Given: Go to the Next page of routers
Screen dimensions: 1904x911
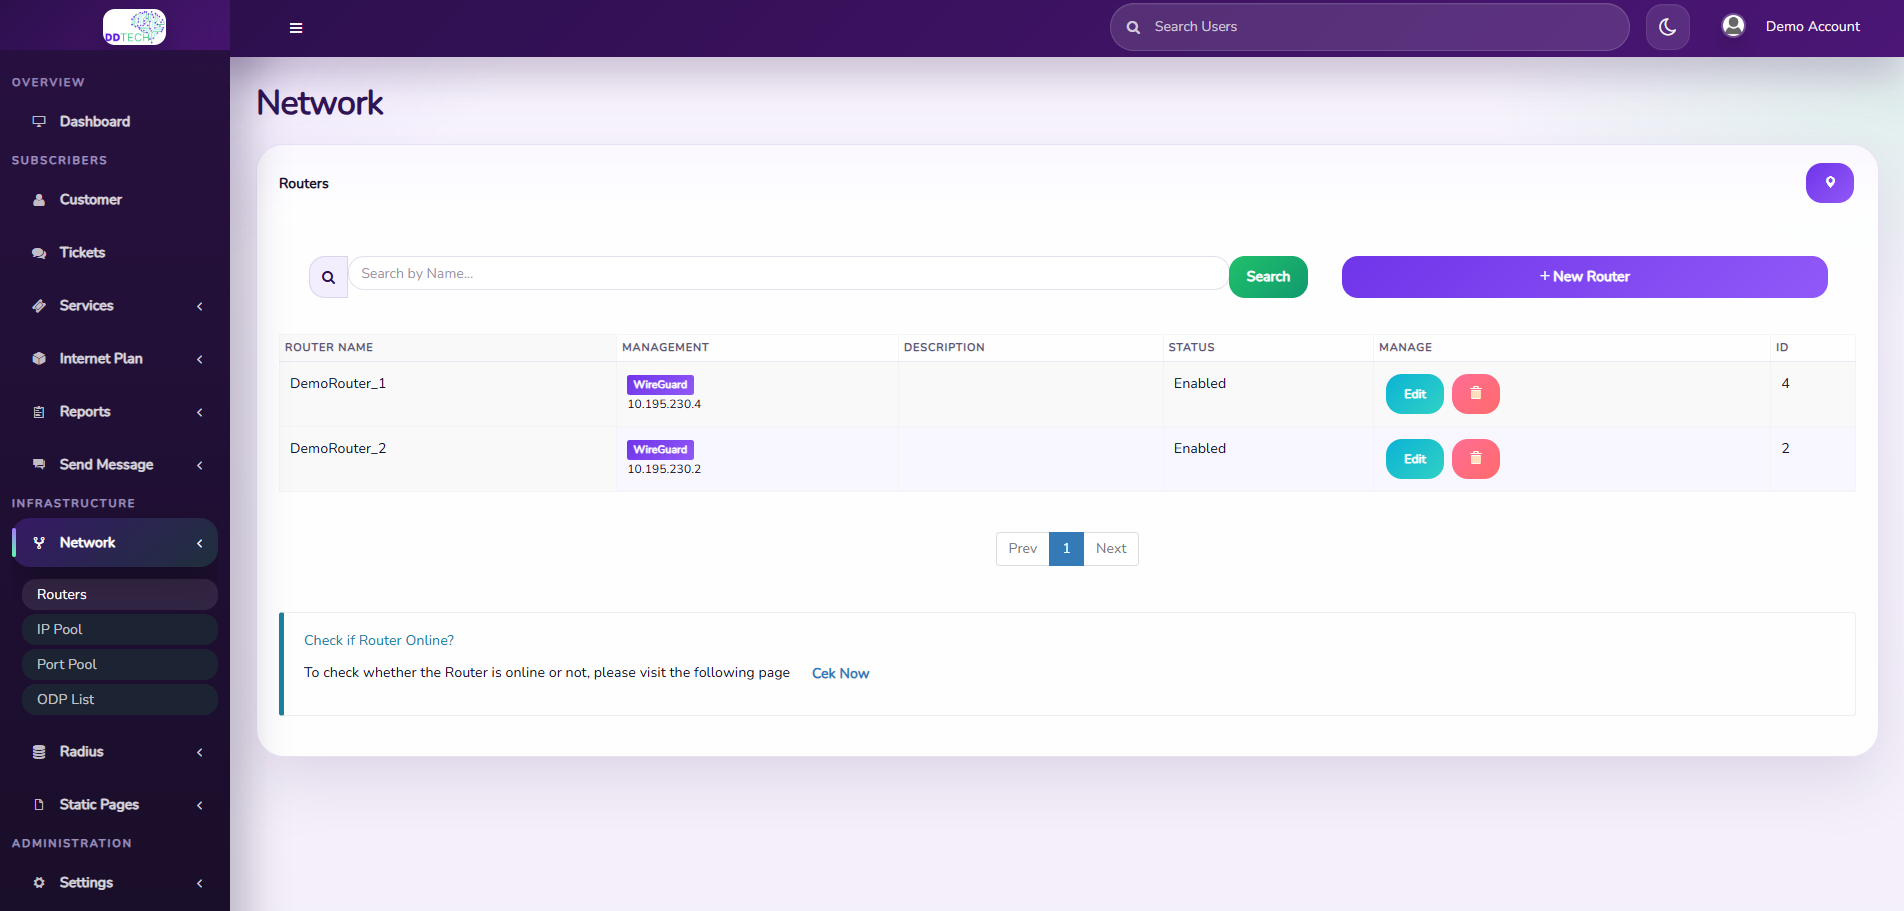Looking at the screenshot, I should point(1110,548).
